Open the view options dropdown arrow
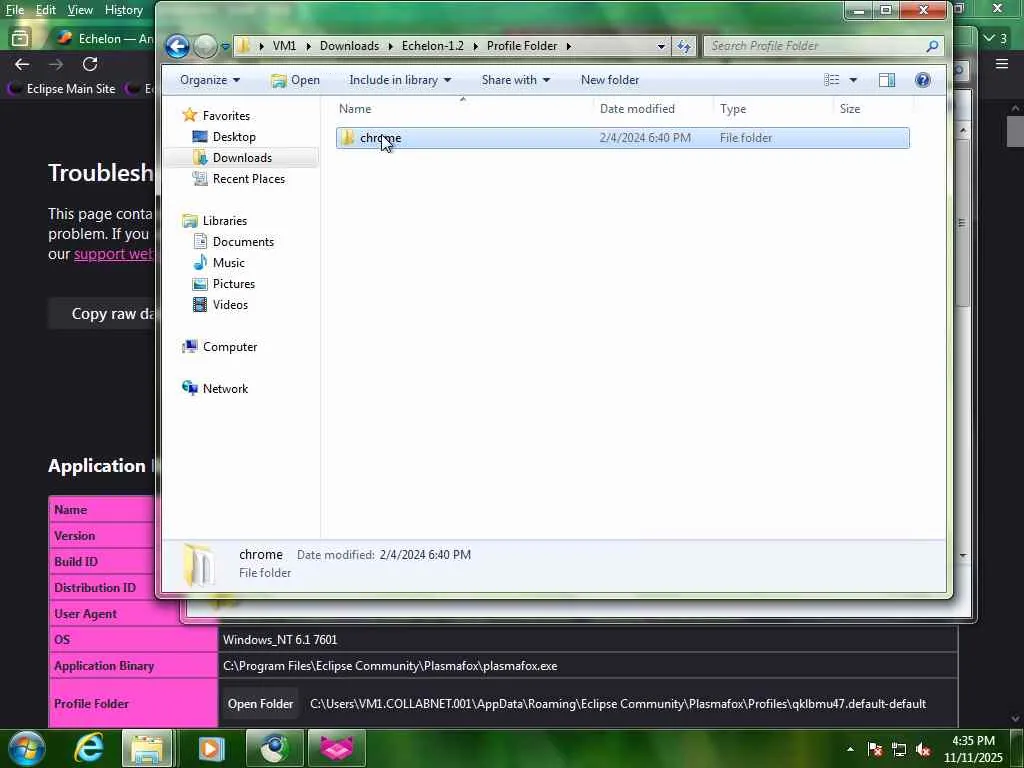The width and height of the screenshot is (1024, 768). (x=853, y=80)
